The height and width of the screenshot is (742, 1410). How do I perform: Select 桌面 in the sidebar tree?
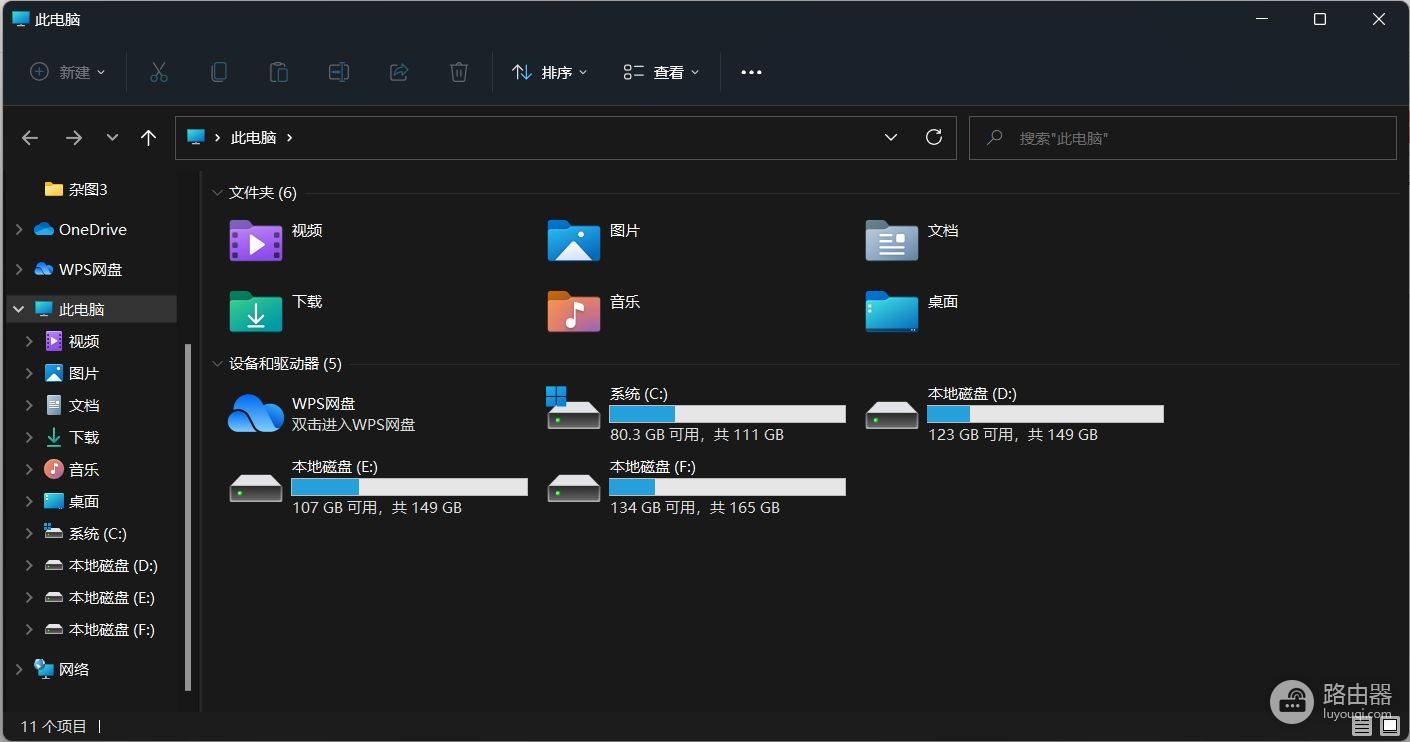pos(72,501)
